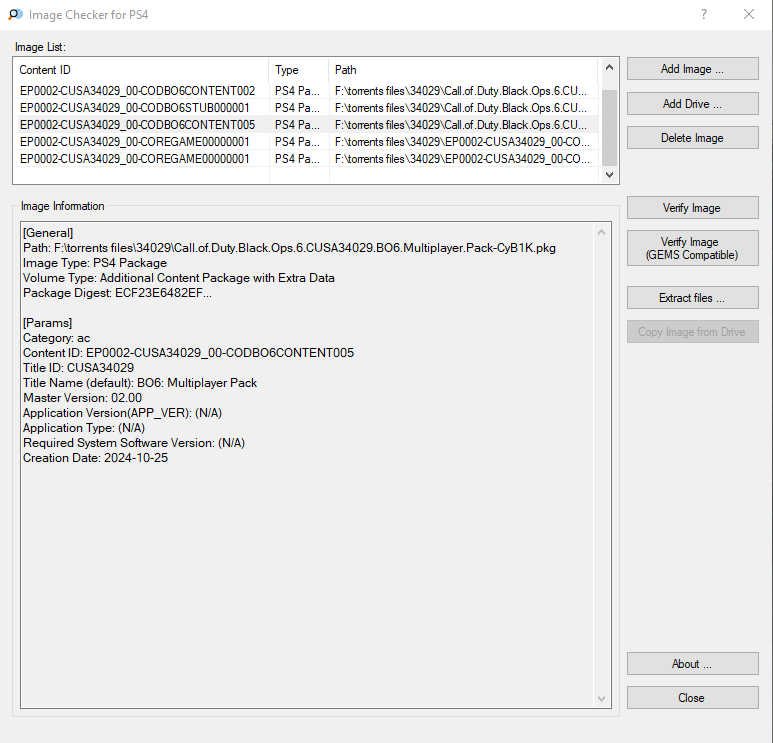Click the Category: ac line

(x=57, y=338)
